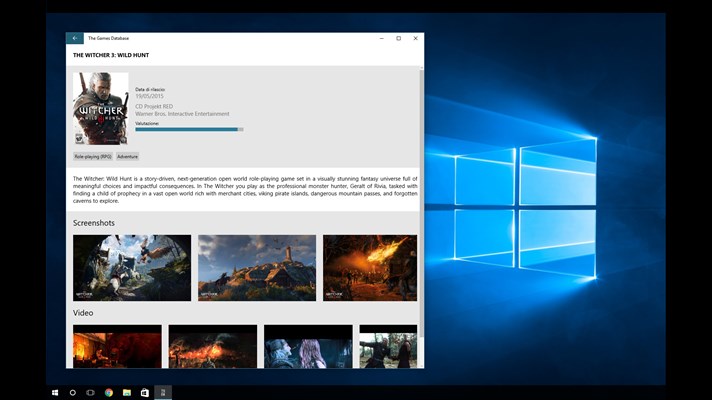Select The Games Database taskbar icon

click(x=163, y=393)
